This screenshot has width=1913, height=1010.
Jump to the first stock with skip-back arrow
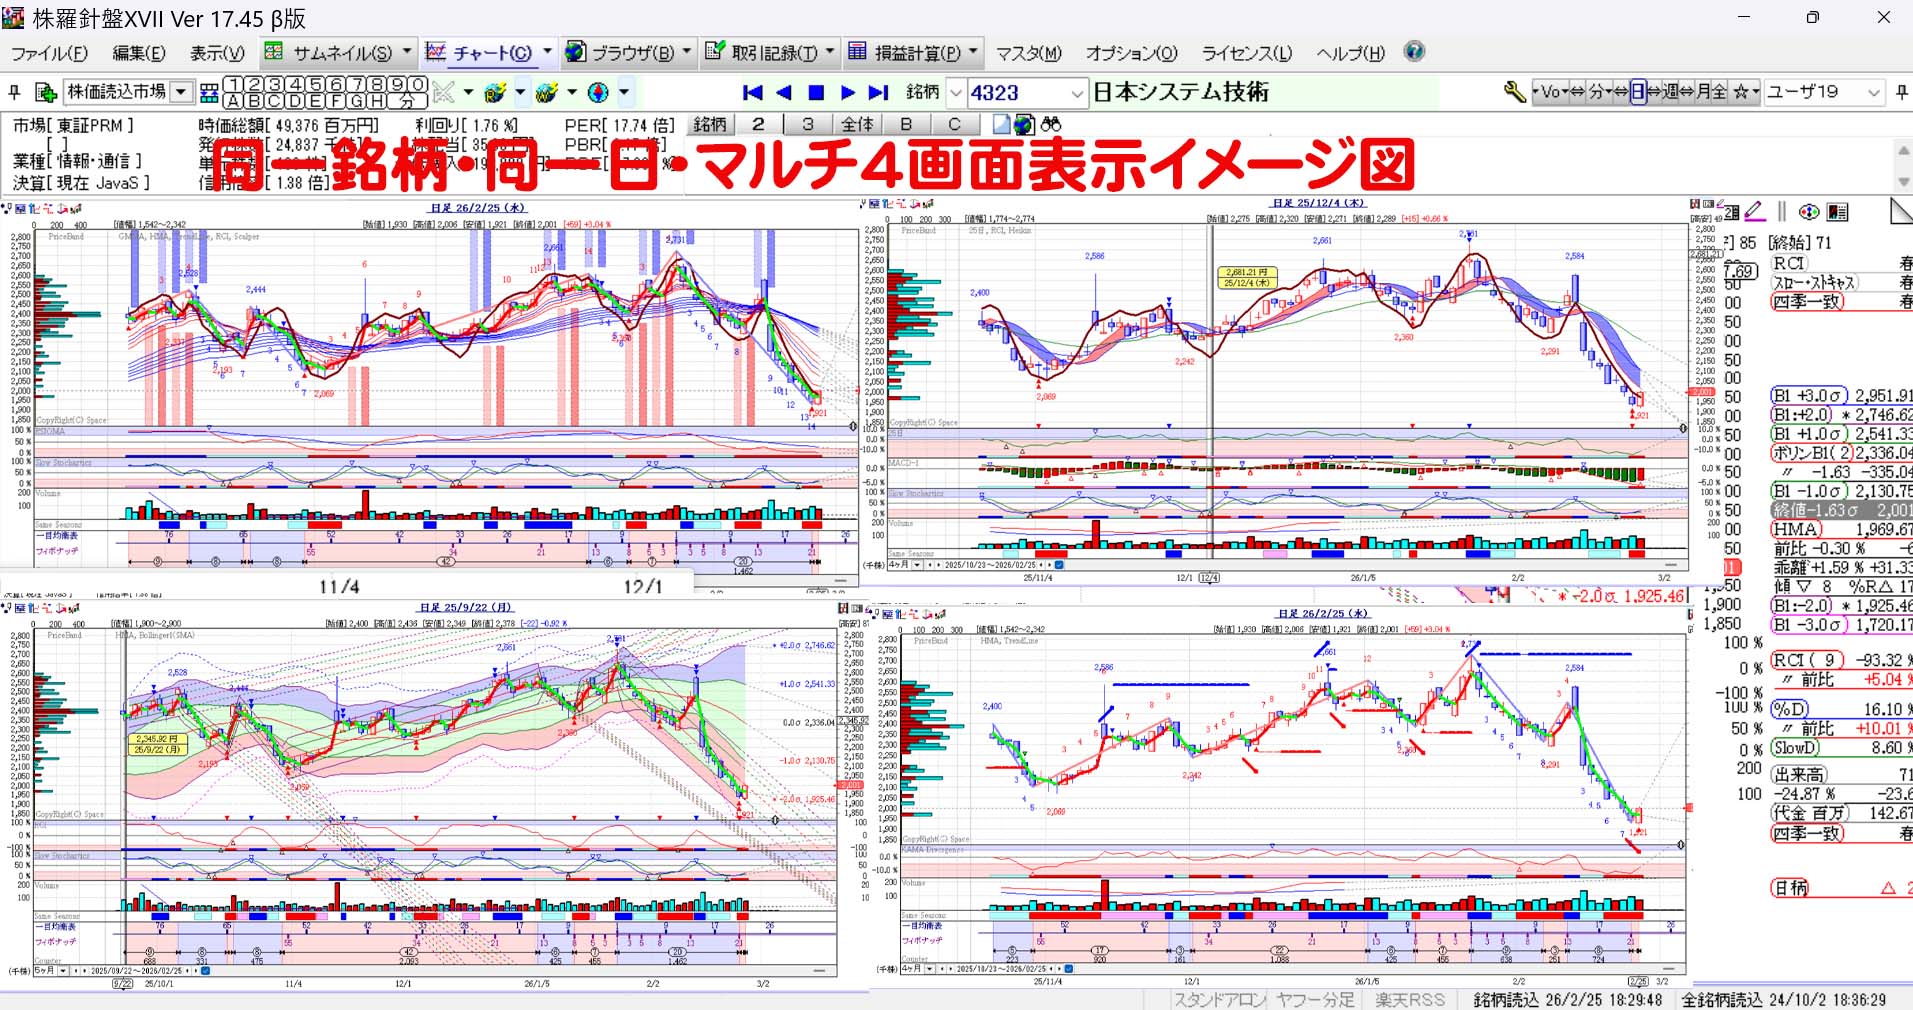pos(753,92)
